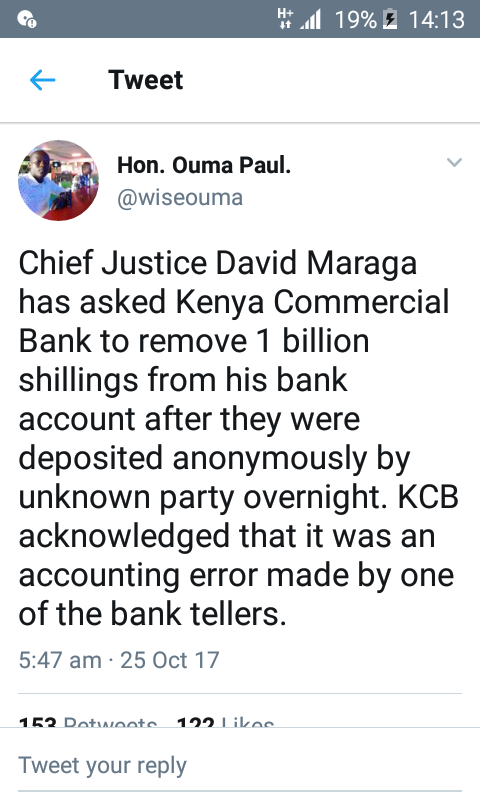Tap the signal strength bars icon

coord(310,19)
